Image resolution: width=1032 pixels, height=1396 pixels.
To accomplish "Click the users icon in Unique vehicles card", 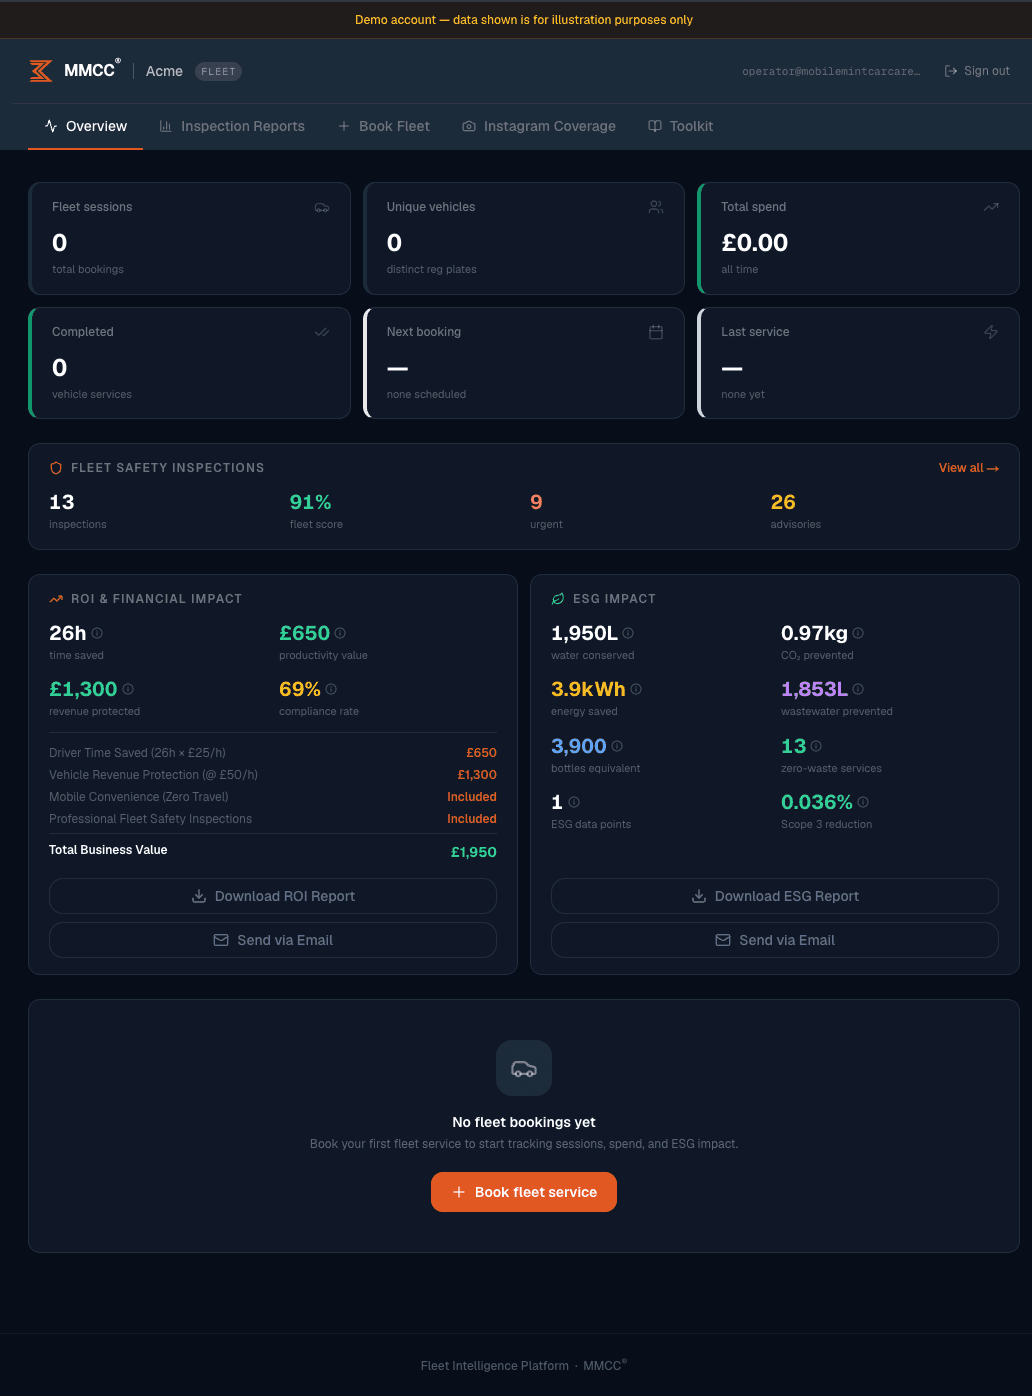I will [x=656, y=207].
